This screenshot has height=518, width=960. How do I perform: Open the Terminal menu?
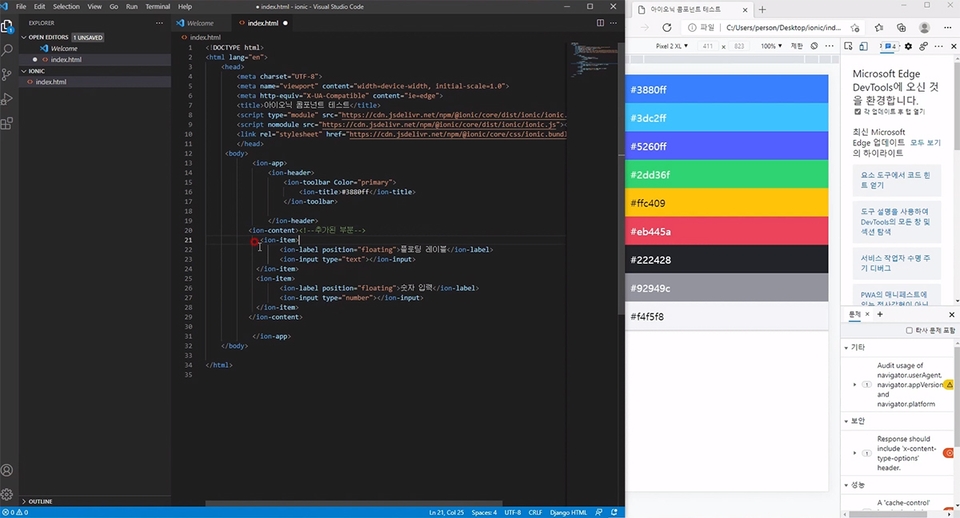(x=157, y=7)
